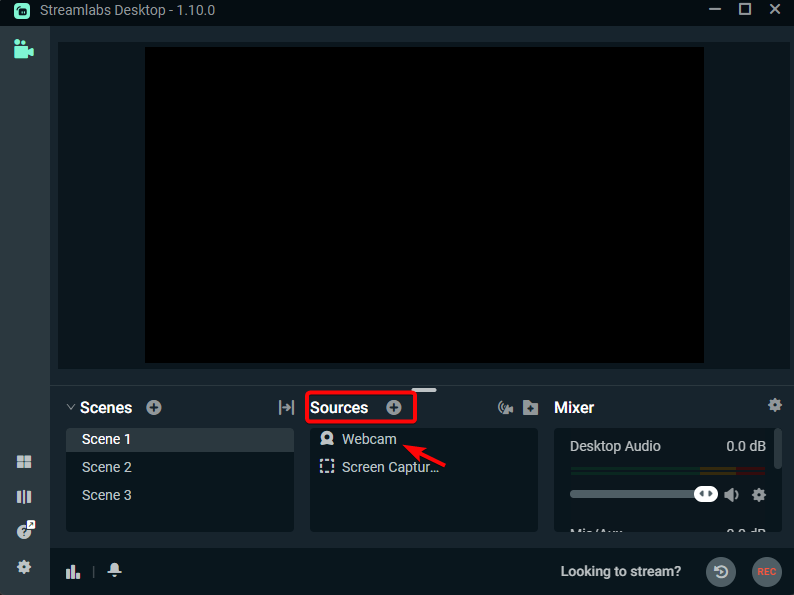Open Settings gear in the left sidebar

(24, 567)
